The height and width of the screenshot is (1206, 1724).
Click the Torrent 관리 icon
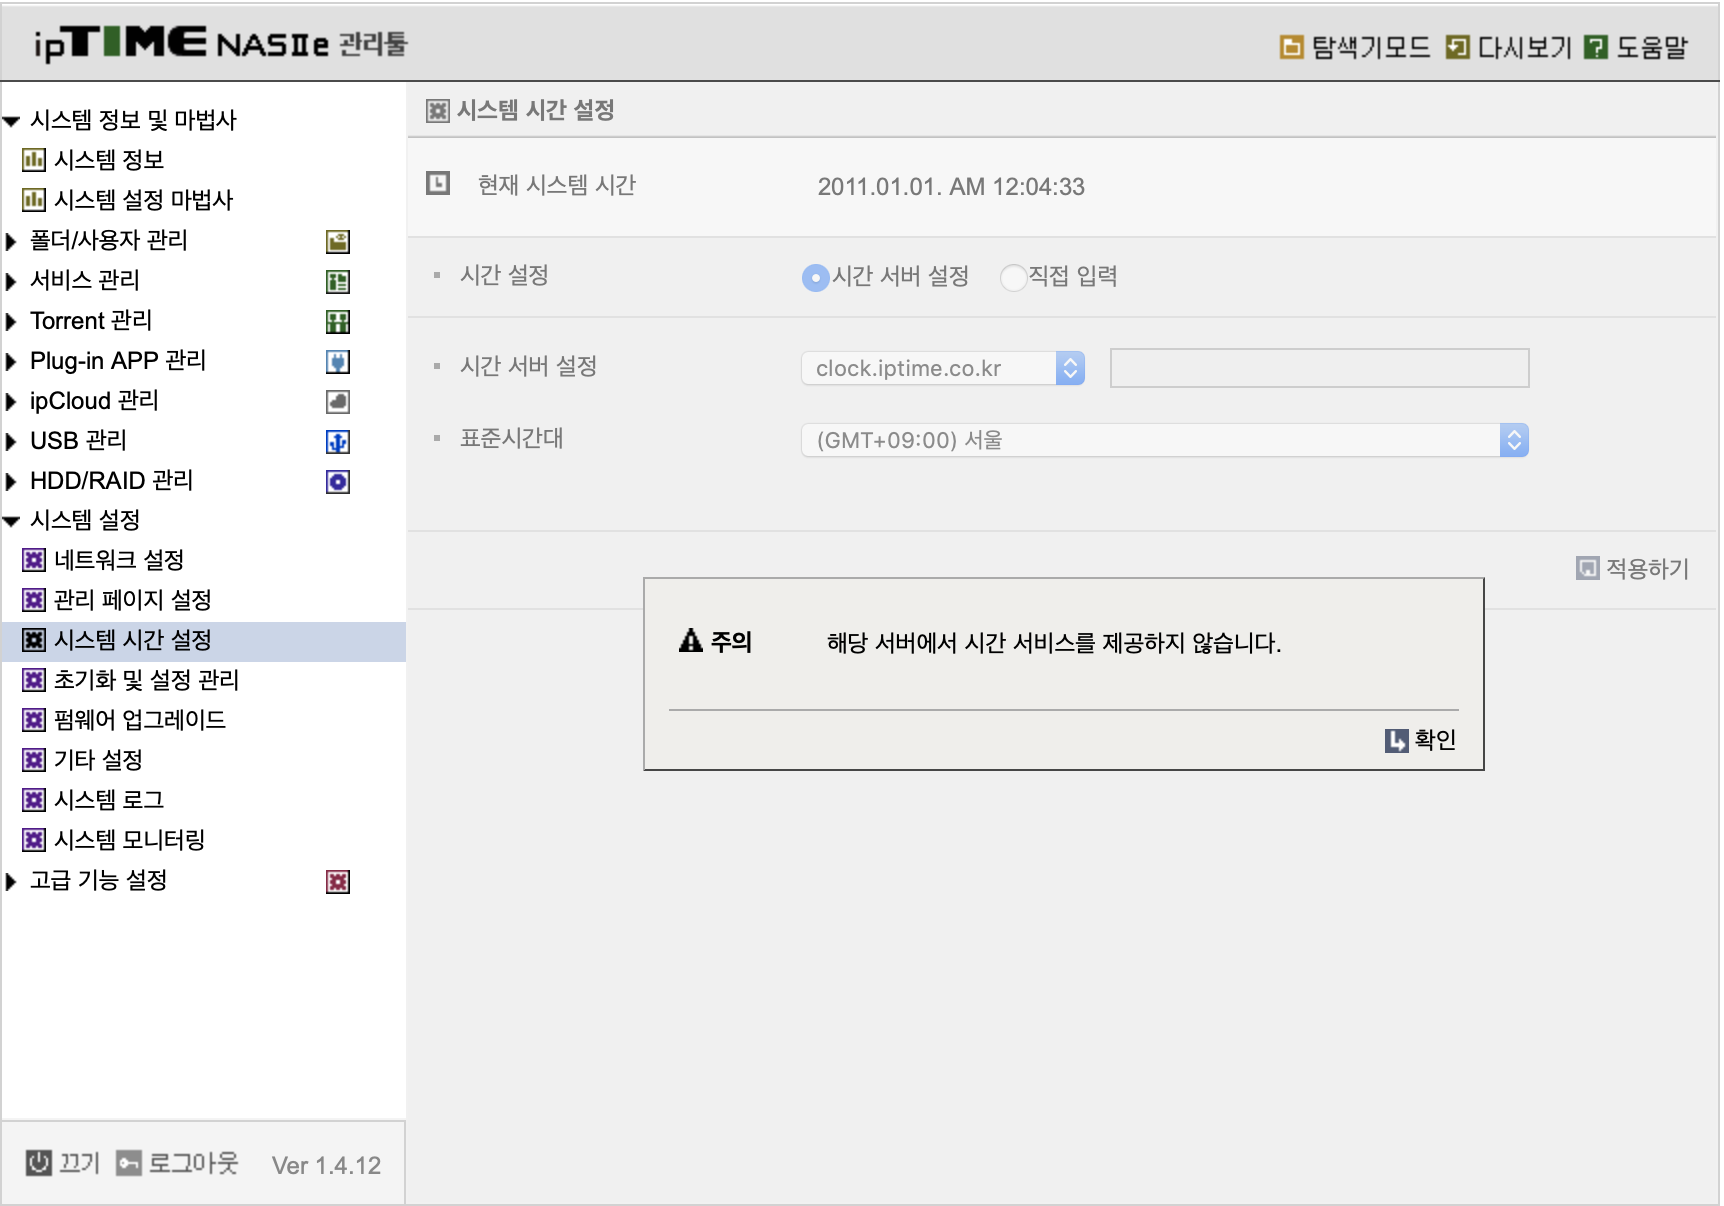coord(338,321)
